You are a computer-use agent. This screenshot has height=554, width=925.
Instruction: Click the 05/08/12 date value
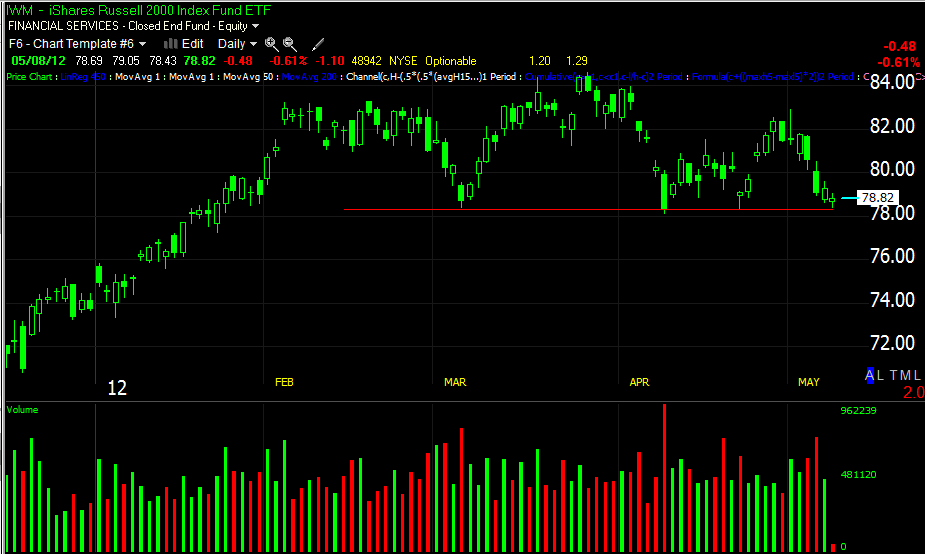pyautogui.click(x=38, y=61)
